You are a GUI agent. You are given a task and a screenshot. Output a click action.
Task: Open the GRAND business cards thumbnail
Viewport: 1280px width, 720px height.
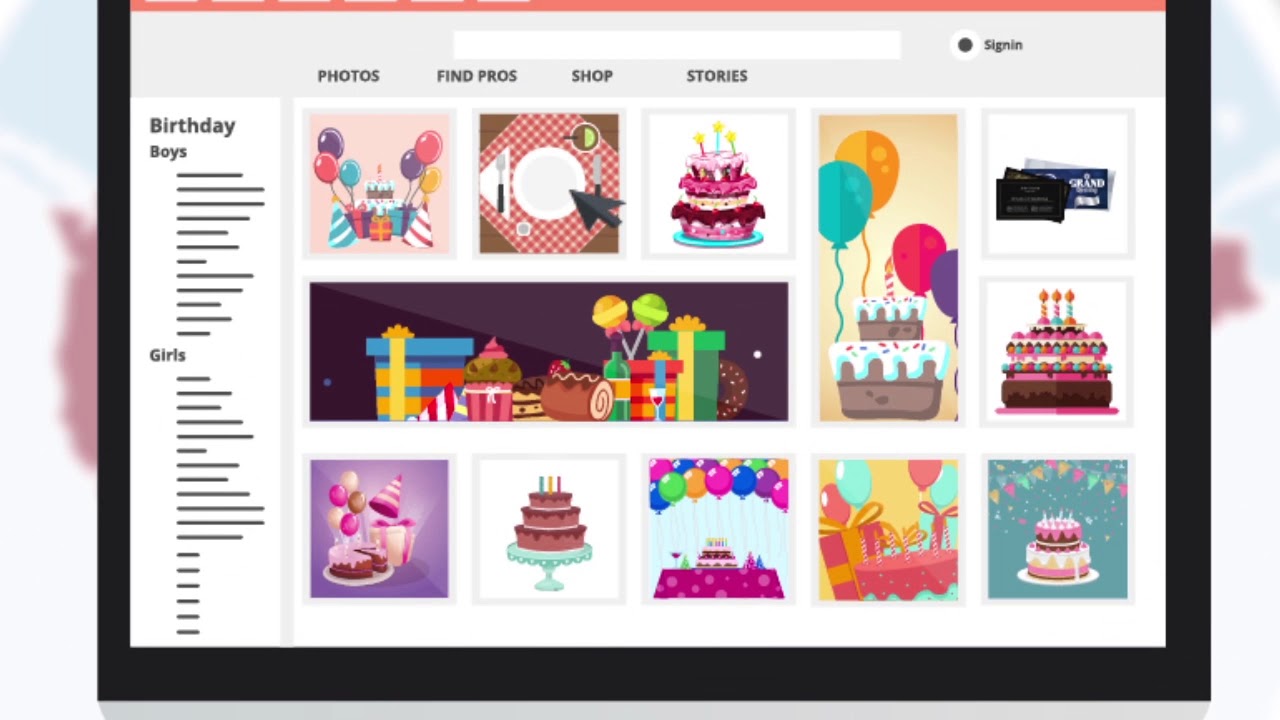1057,183
